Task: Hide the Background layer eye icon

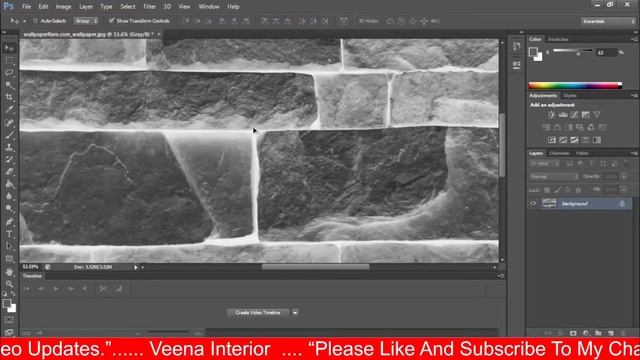Action: tap(533, 203)
